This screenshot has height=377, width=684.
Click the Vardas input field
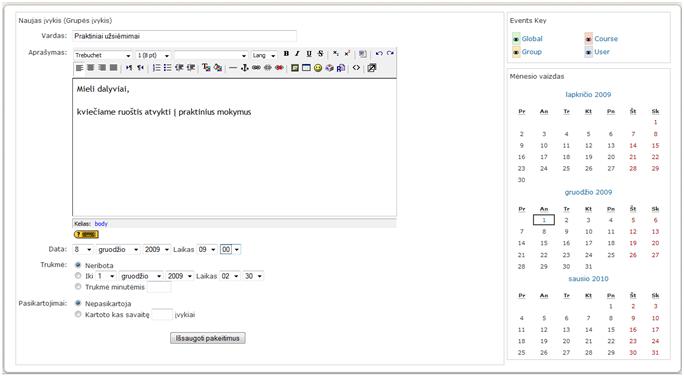[x=185, y=36]
